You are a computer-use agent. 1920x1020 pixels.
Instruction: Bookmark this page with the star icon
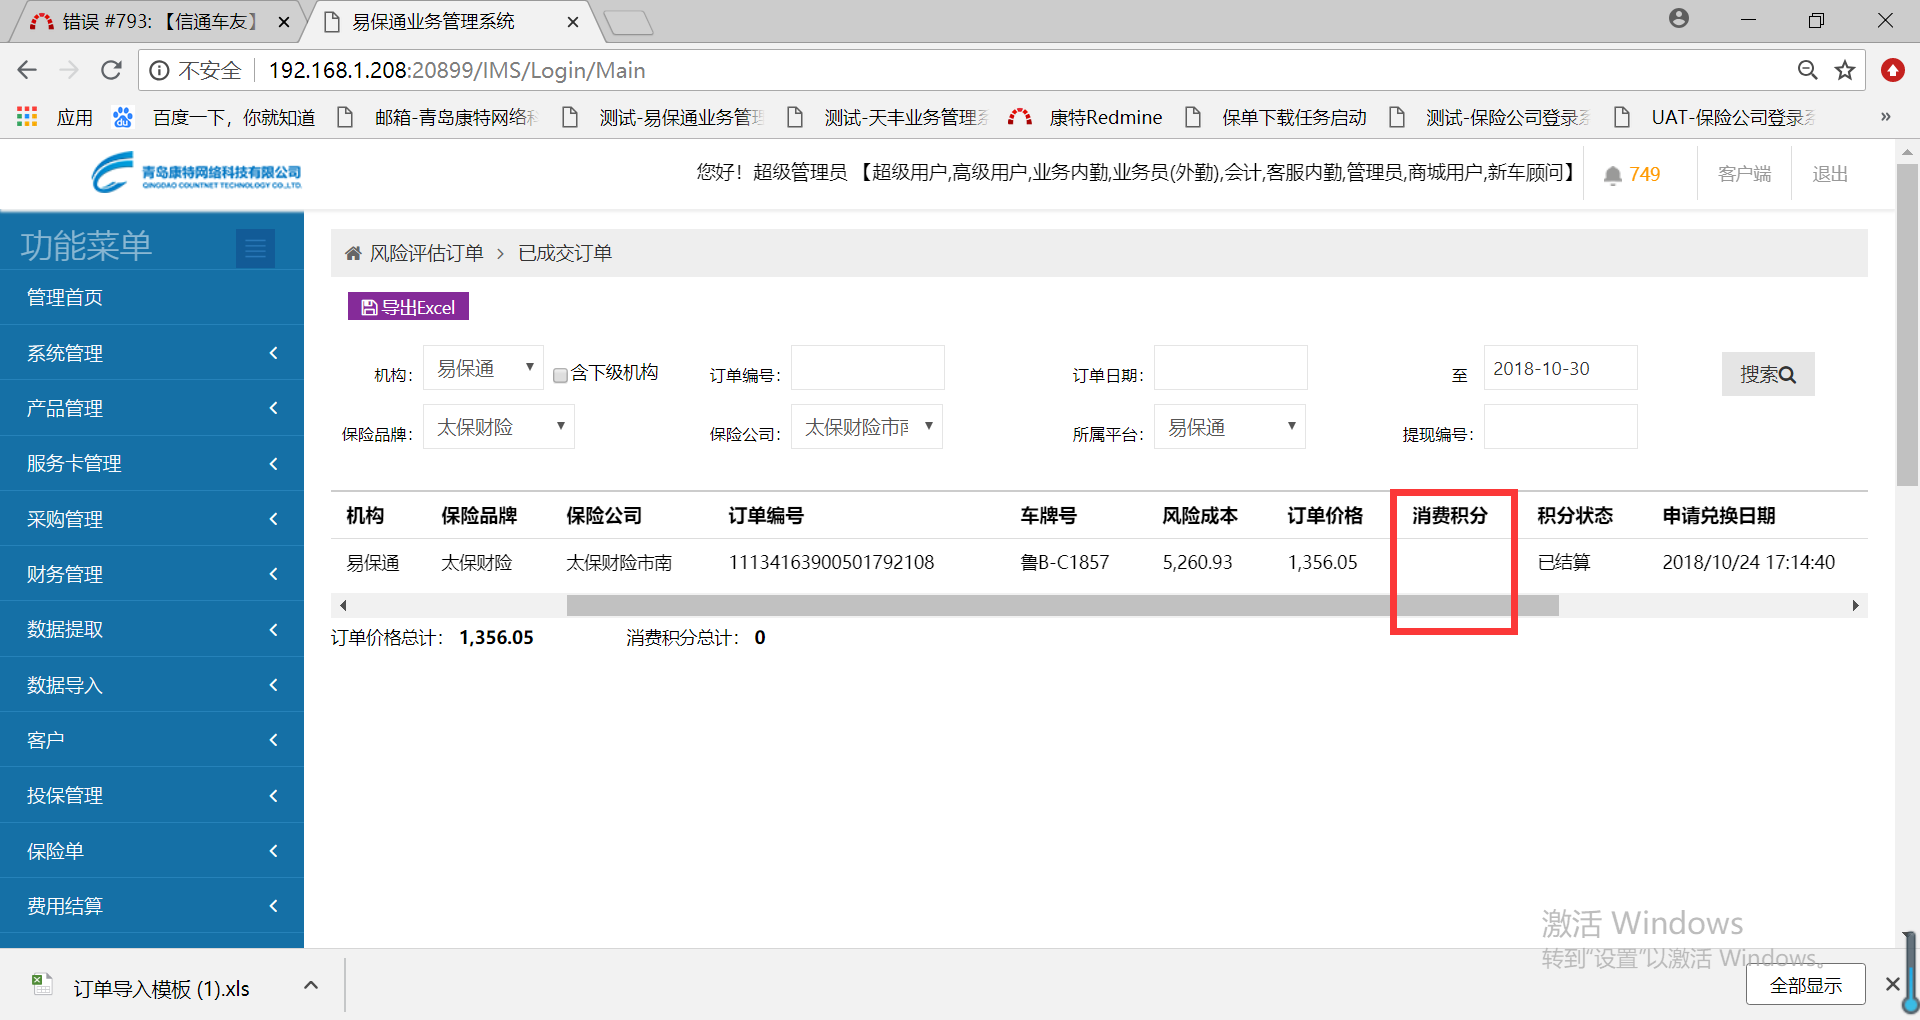1845,70
